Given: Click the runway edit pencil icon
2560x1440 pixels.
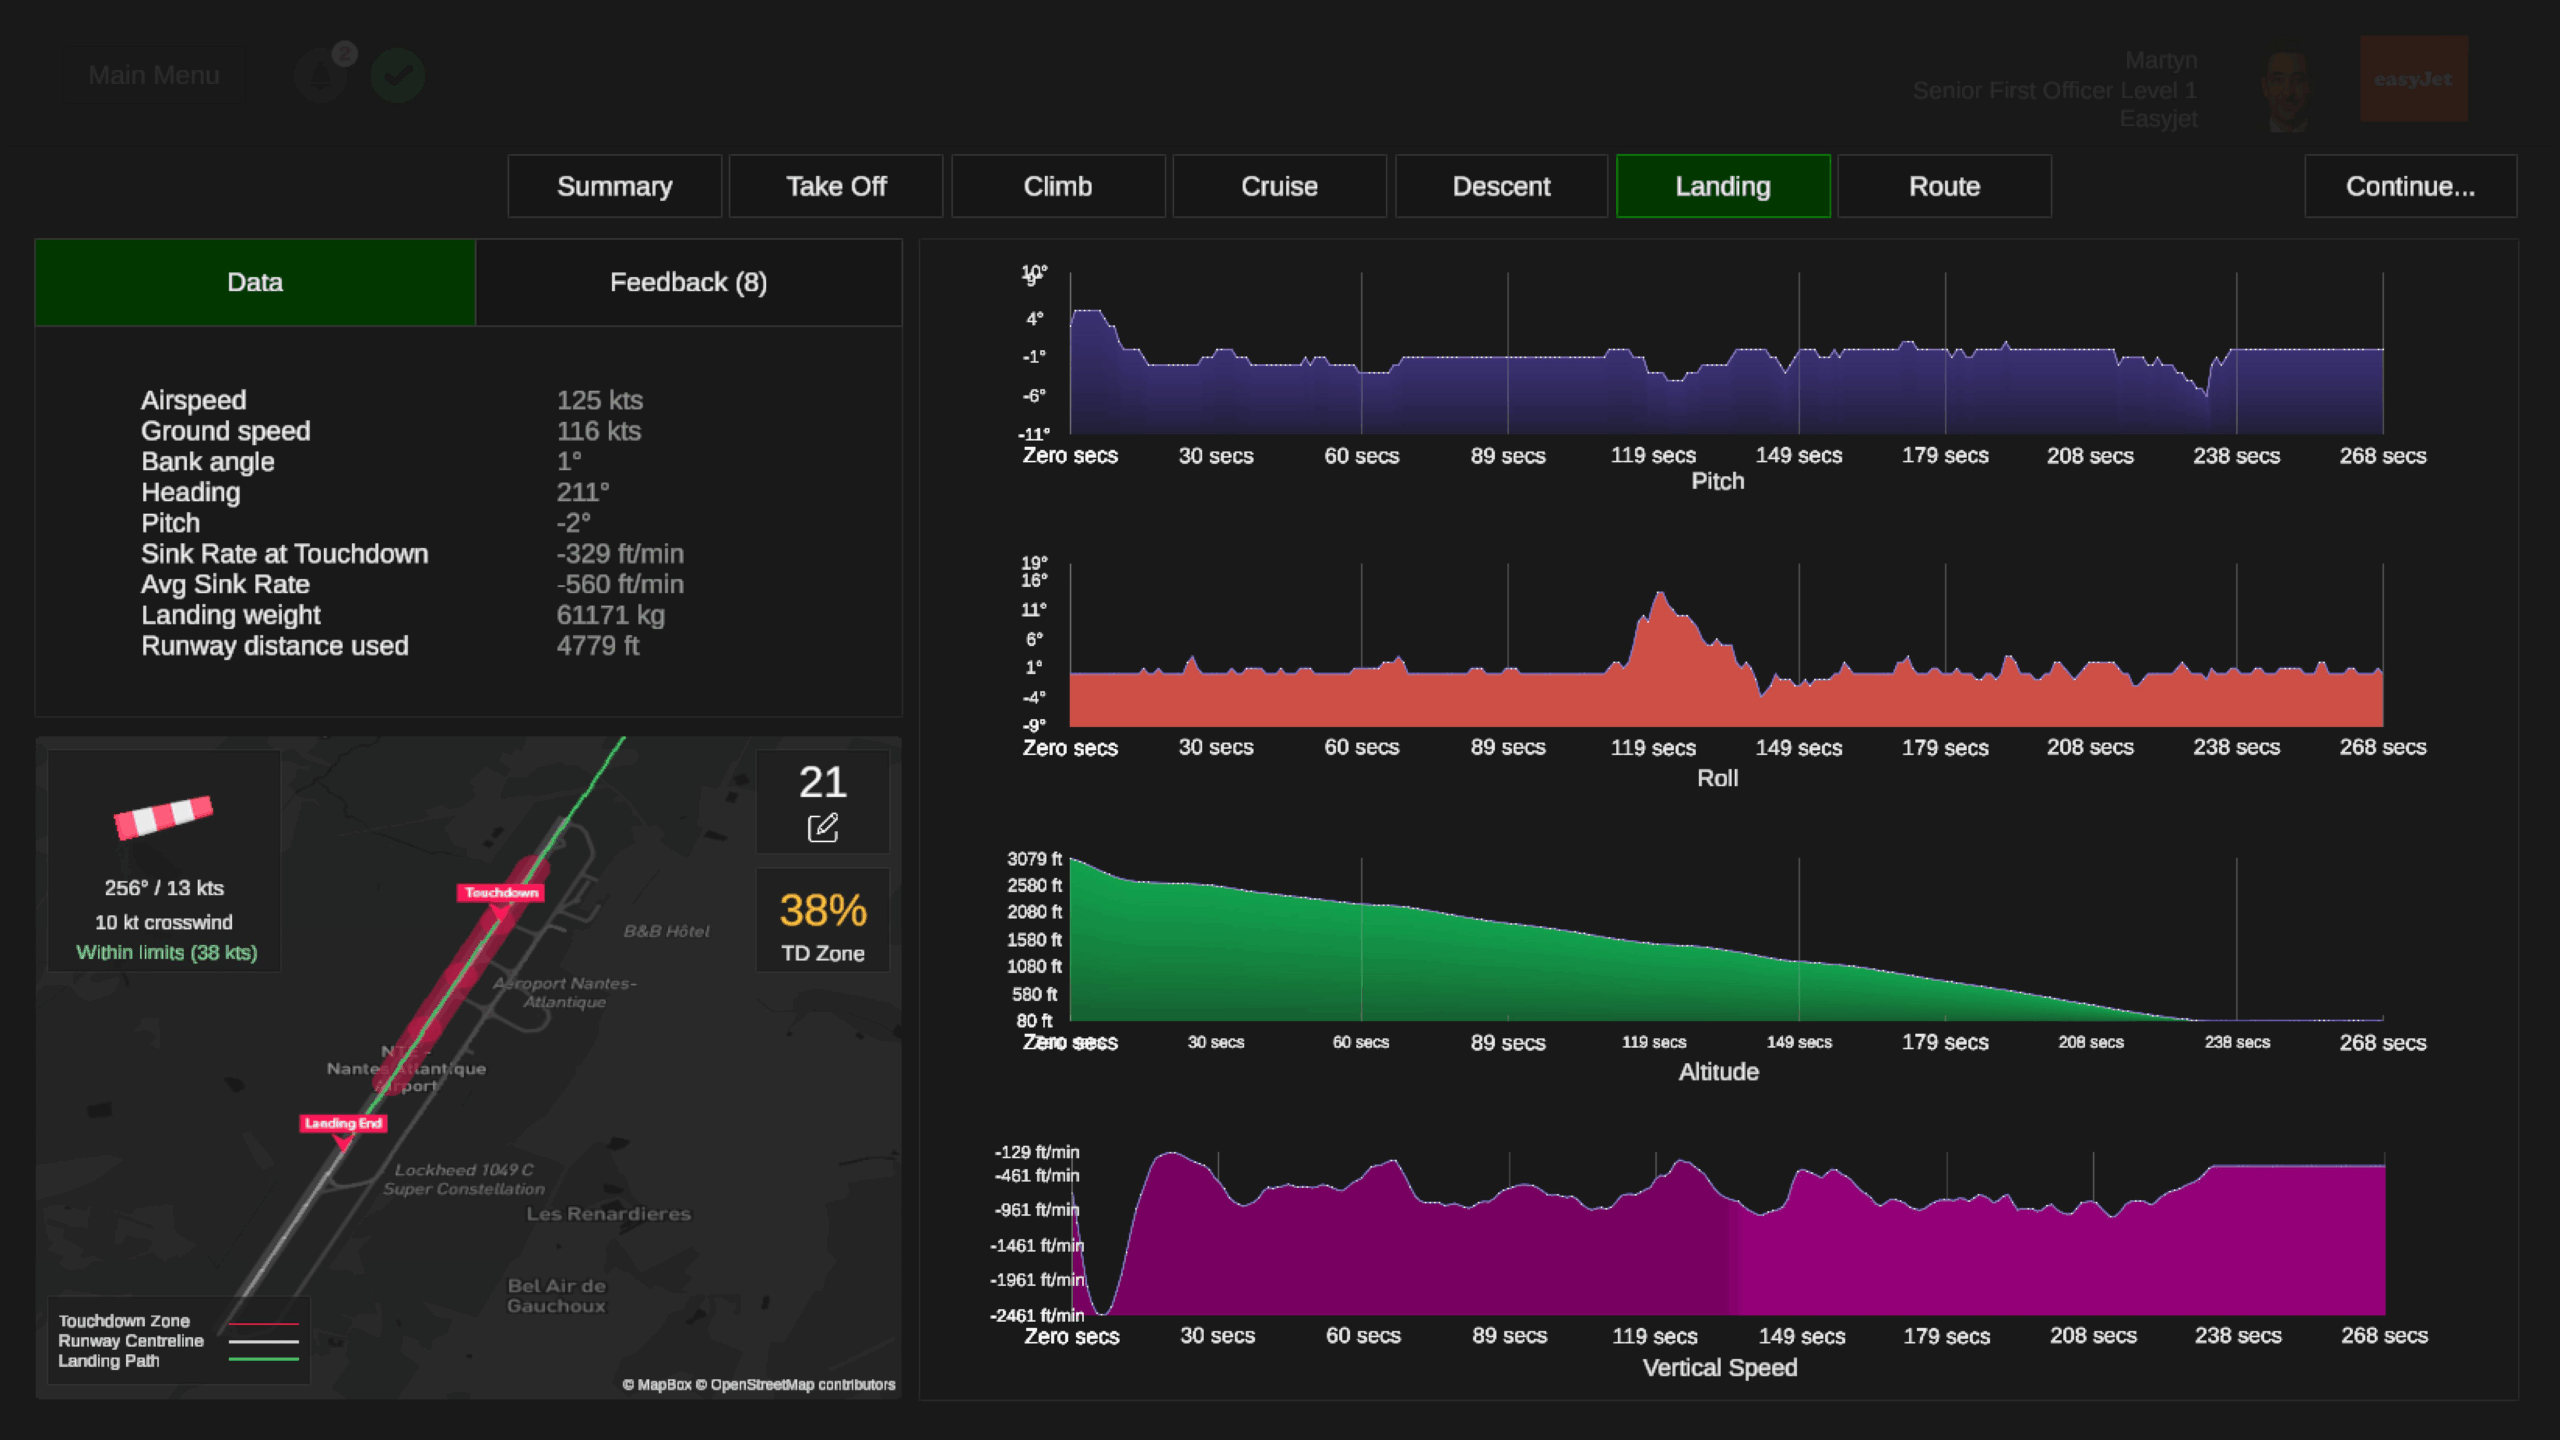Looking at the screenshot, I should 822,828.
